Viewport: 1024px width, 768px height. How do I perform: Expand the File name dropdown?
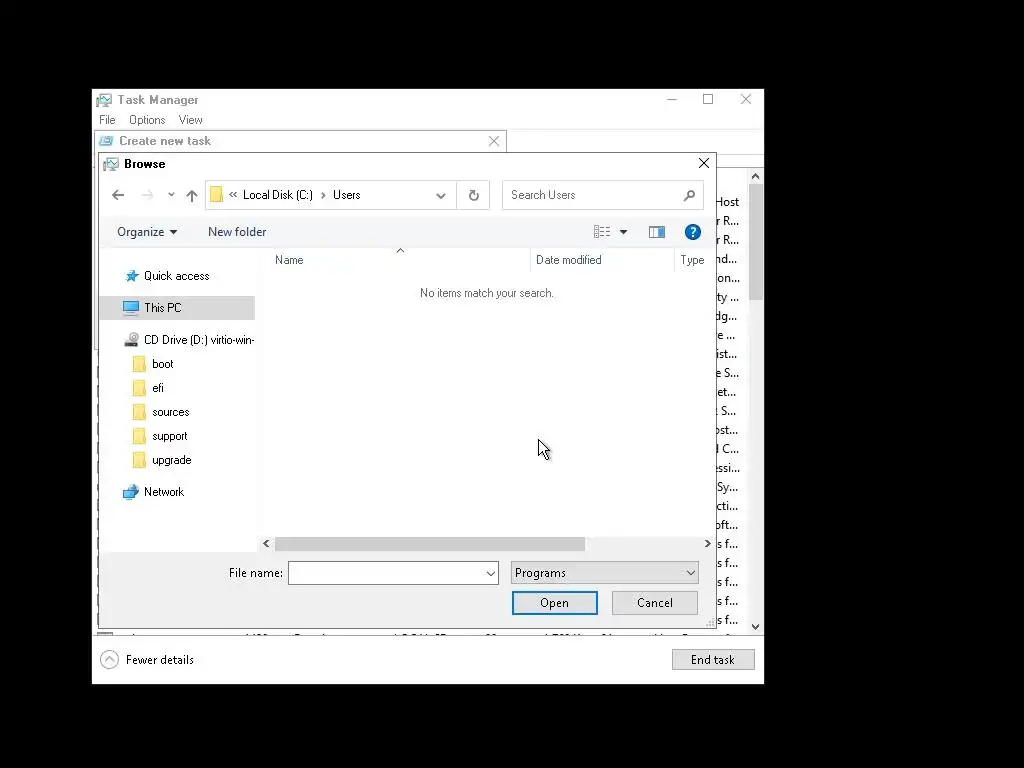(490, 573)
